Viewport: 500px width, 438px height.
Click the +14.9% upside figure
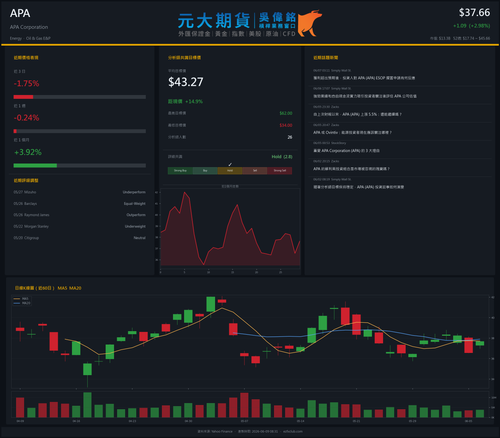(x=194, y=101)
